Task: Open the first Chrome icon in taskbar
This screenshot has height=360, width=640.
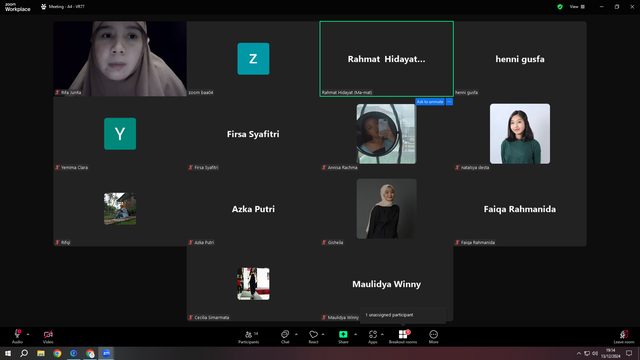Action: tap(57, 353)
